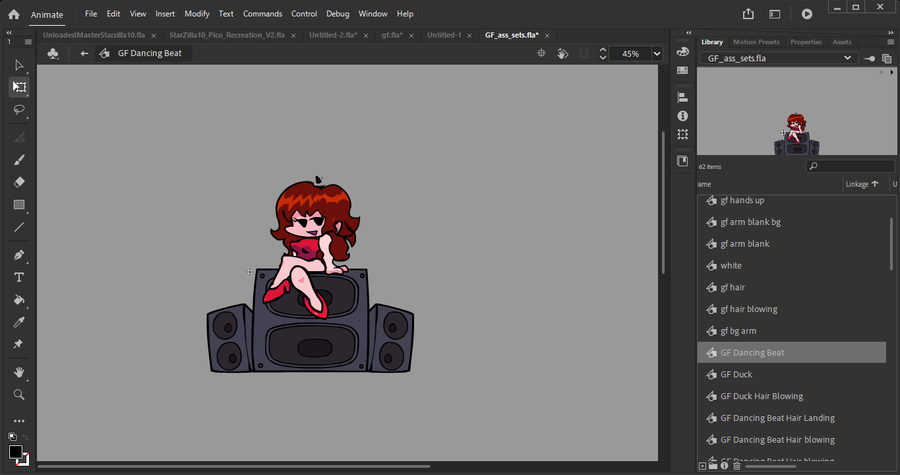The image size is (900, 475).
Task: Open the Modify menu
Action: tap(197, 14)
